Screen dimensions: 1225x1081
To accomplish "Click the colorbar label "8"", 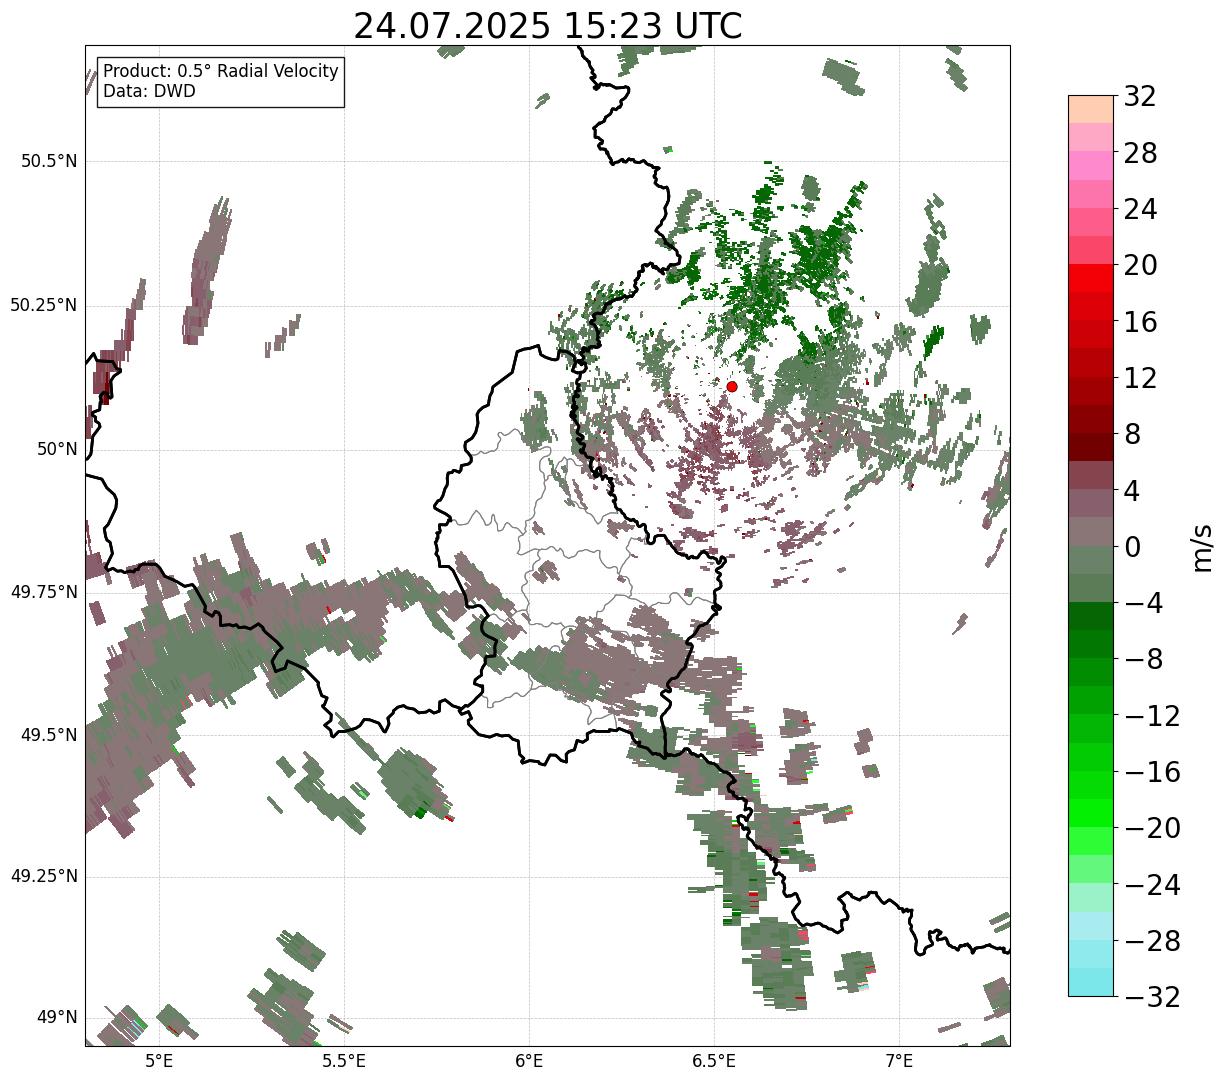I will pos(1132,435).
